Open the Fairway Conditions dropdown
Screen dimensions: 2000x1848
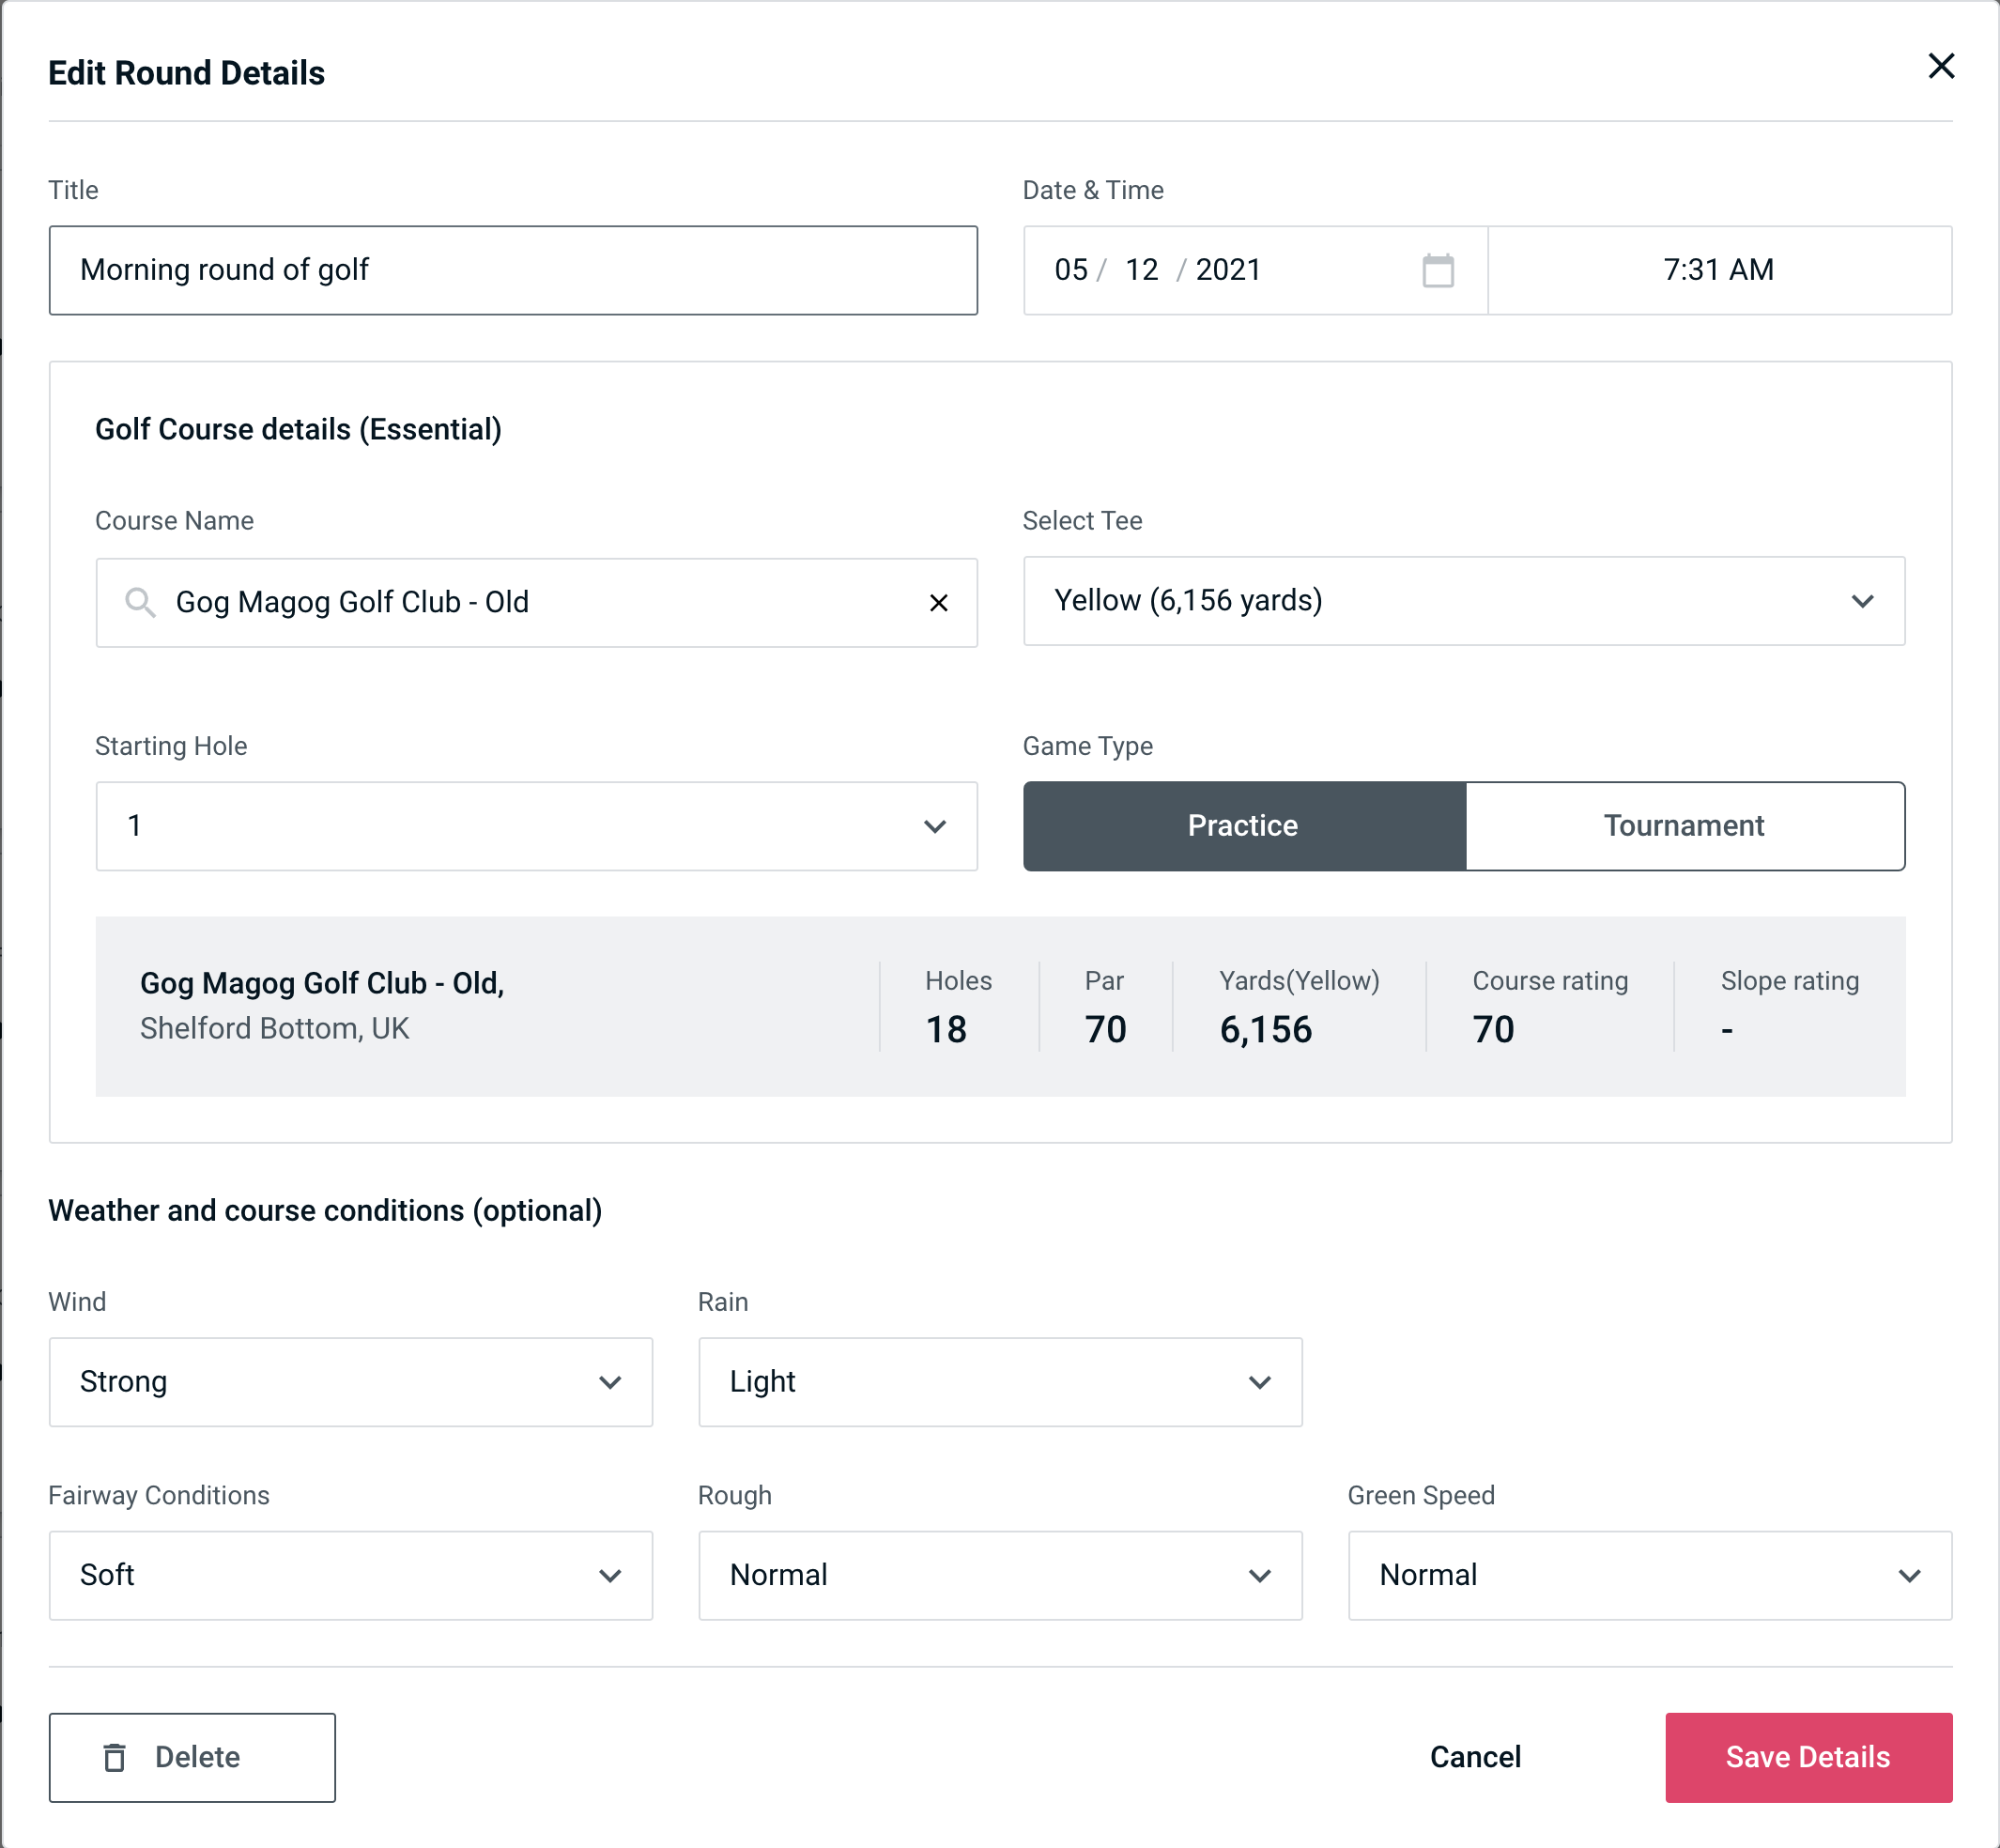click(x=350, y=1575)
